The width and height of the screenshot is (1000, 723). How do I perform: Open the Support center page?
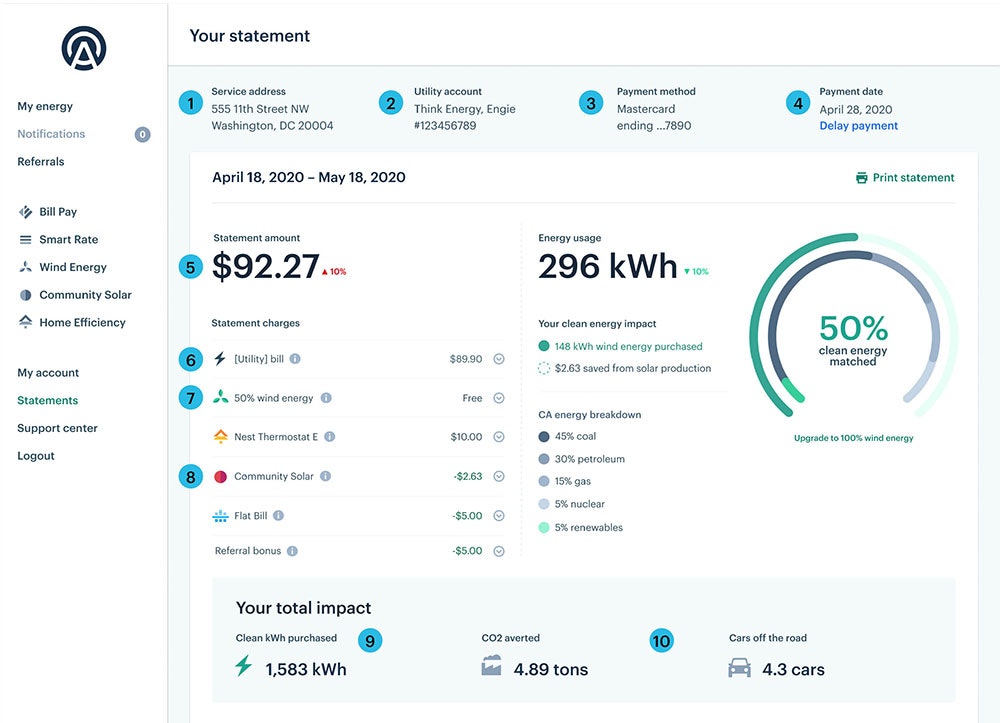coord(57,428)
